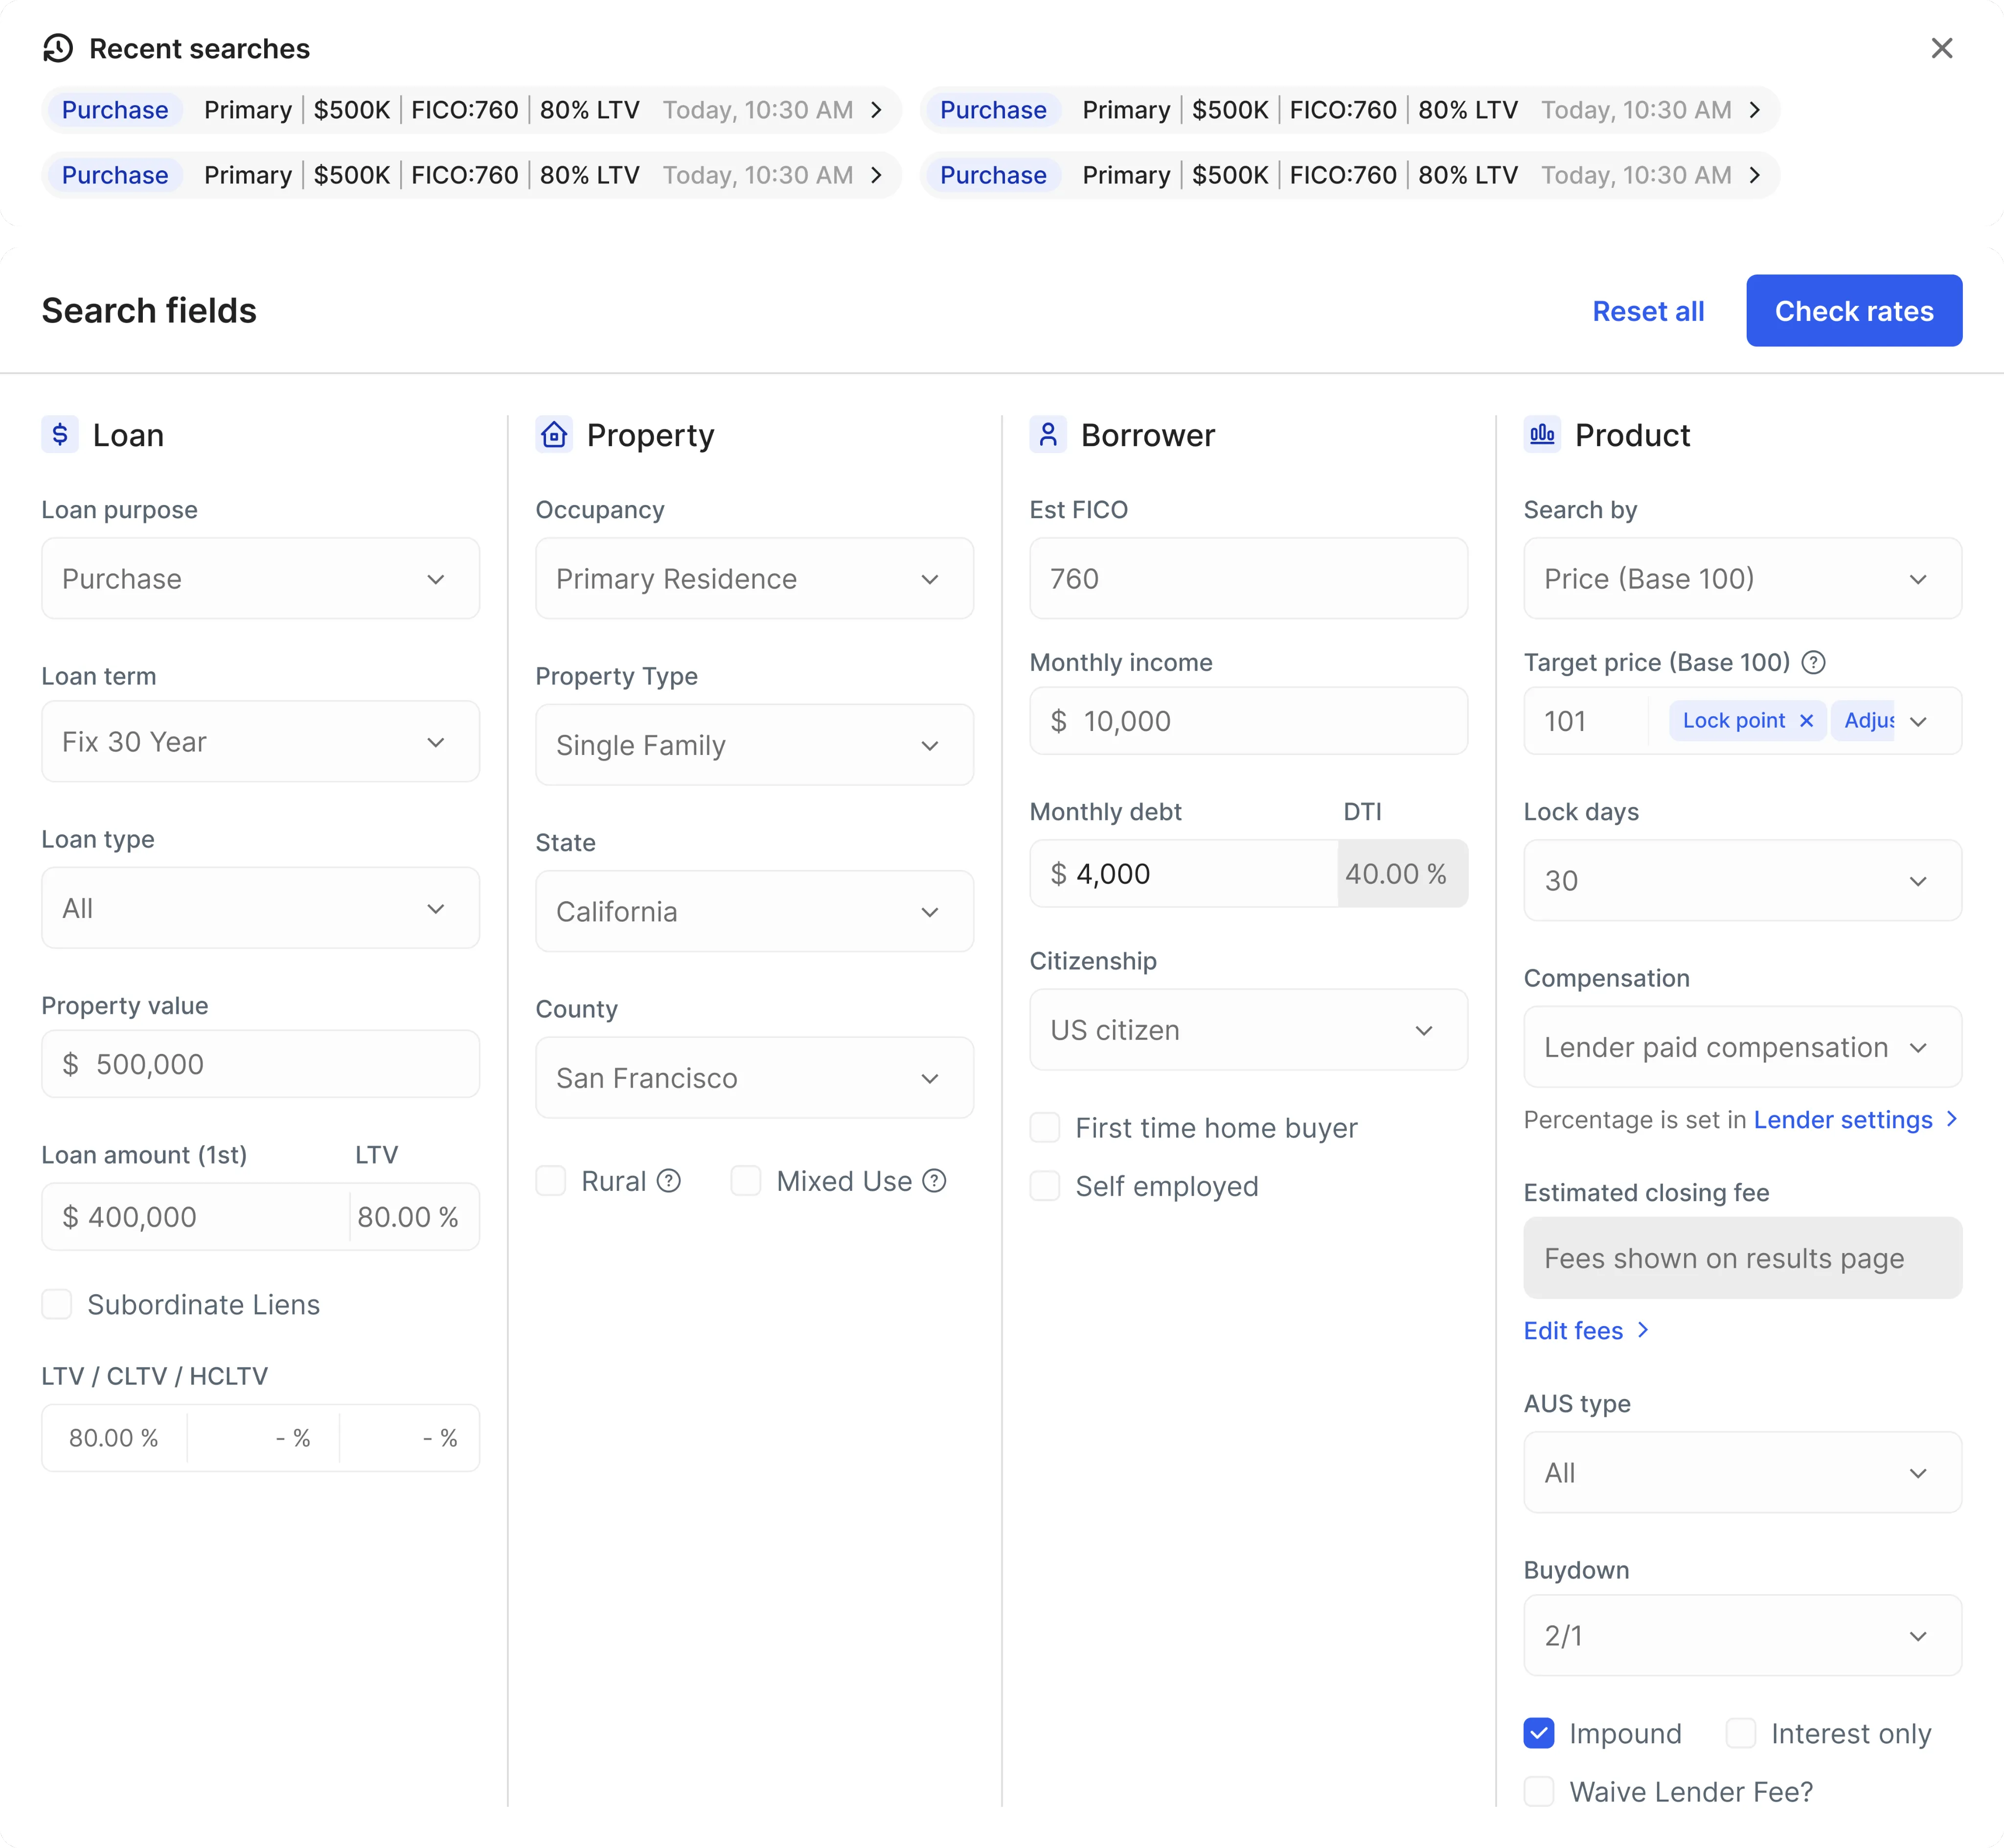The height and width of the screenshot is (1848, 2004).
Task: Enable the Subordinate Liens checkbox
Action: point(58,1304)
